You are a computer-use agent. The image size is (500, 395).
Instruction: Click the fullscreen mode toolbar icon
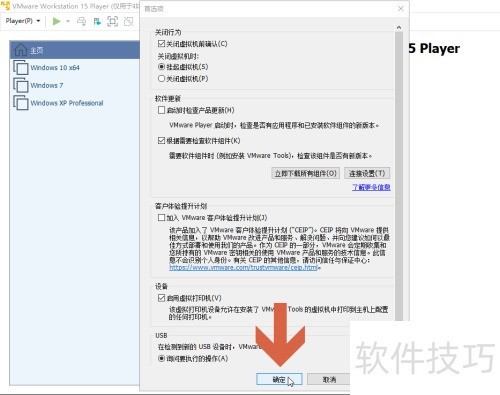(x=113, y=22)
